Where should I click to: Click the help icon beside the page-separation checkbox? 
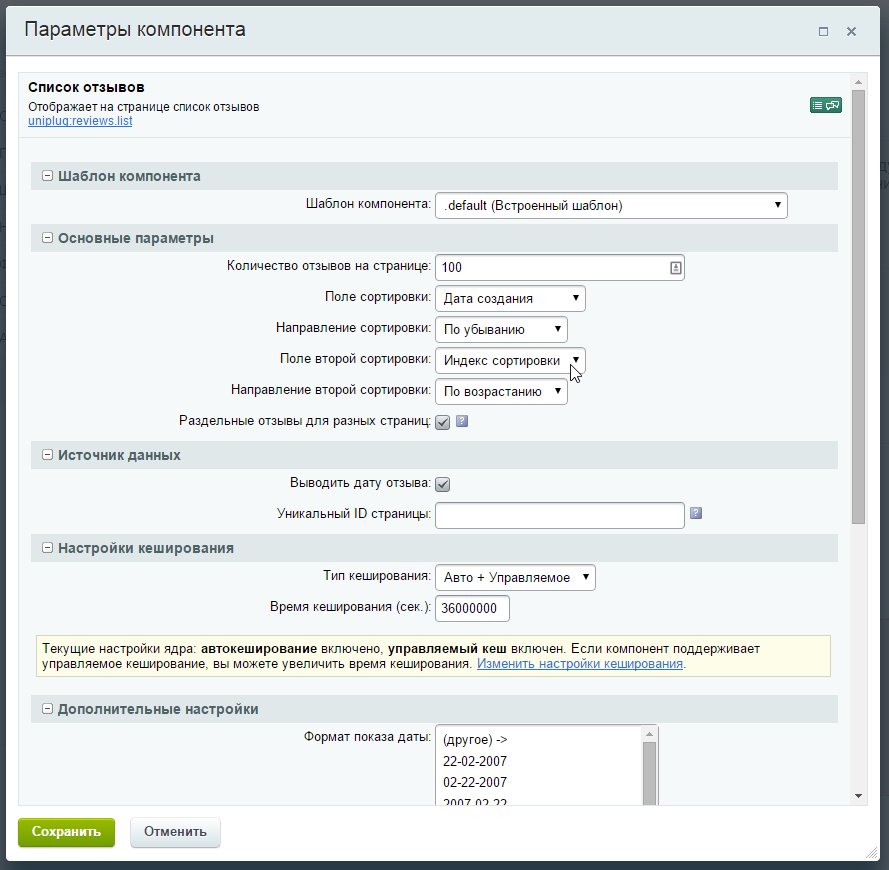[460, 422]
